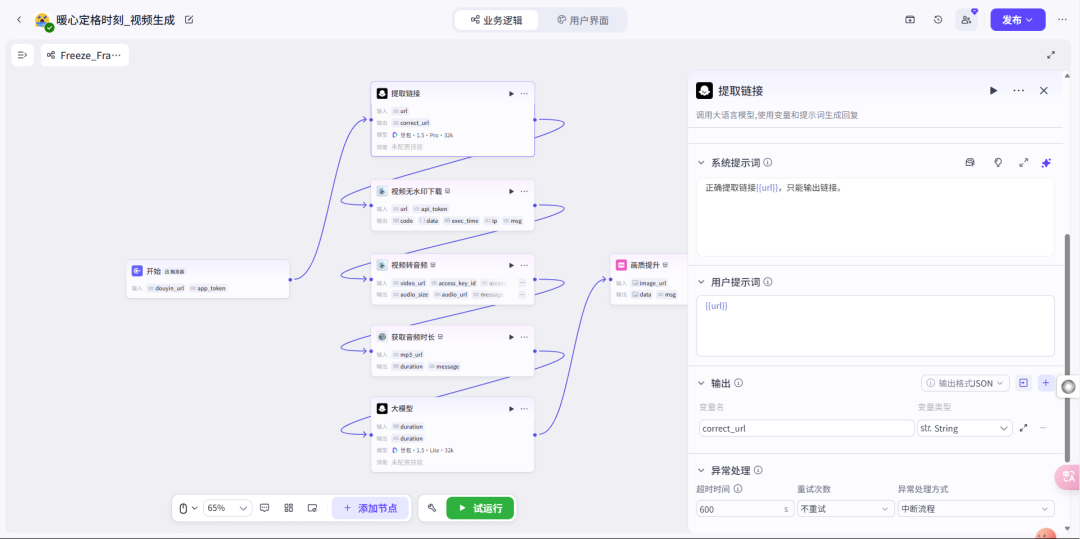Toggle the minimap icon in toolbar
Screen dimensions: 1080x539
click(313, 508)
